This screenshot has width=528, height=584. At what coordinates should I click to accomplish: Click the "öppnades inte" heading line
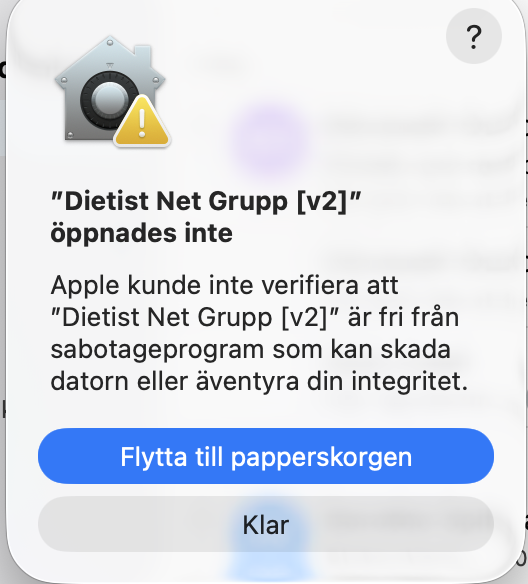tap(141, 234)
